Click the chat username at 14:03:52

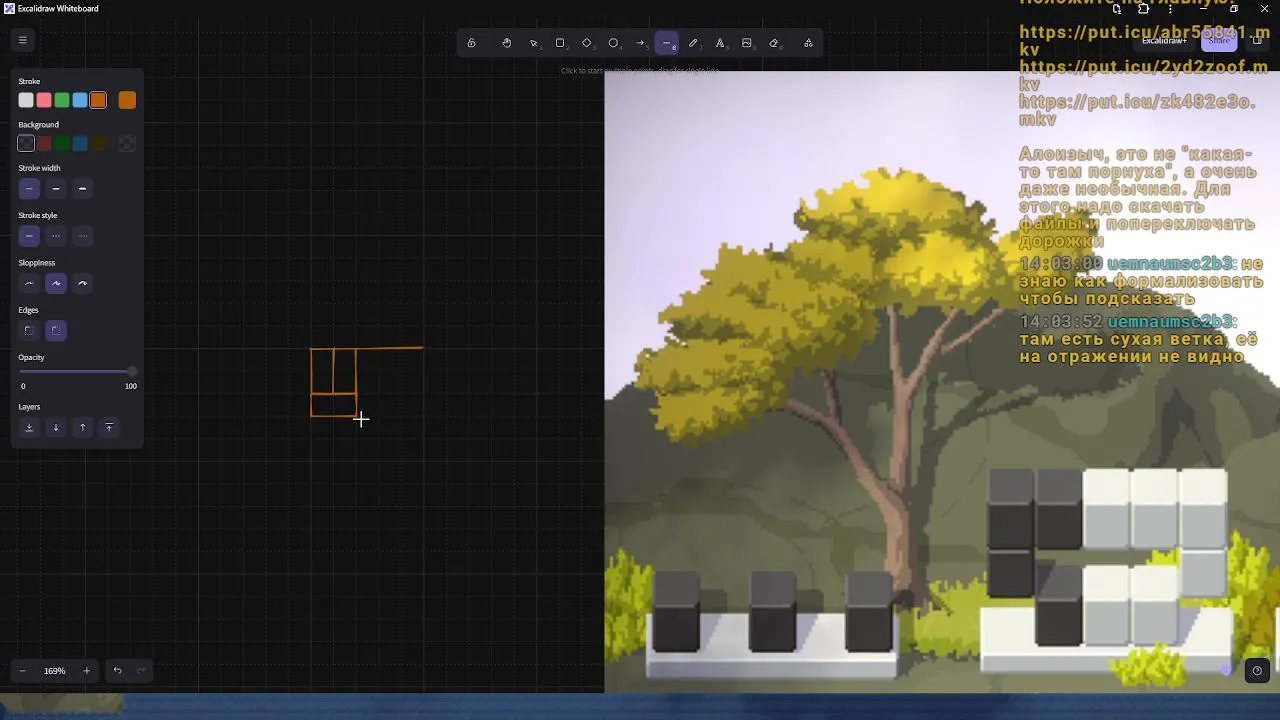pyautogui.click(x=1171, y=322)
